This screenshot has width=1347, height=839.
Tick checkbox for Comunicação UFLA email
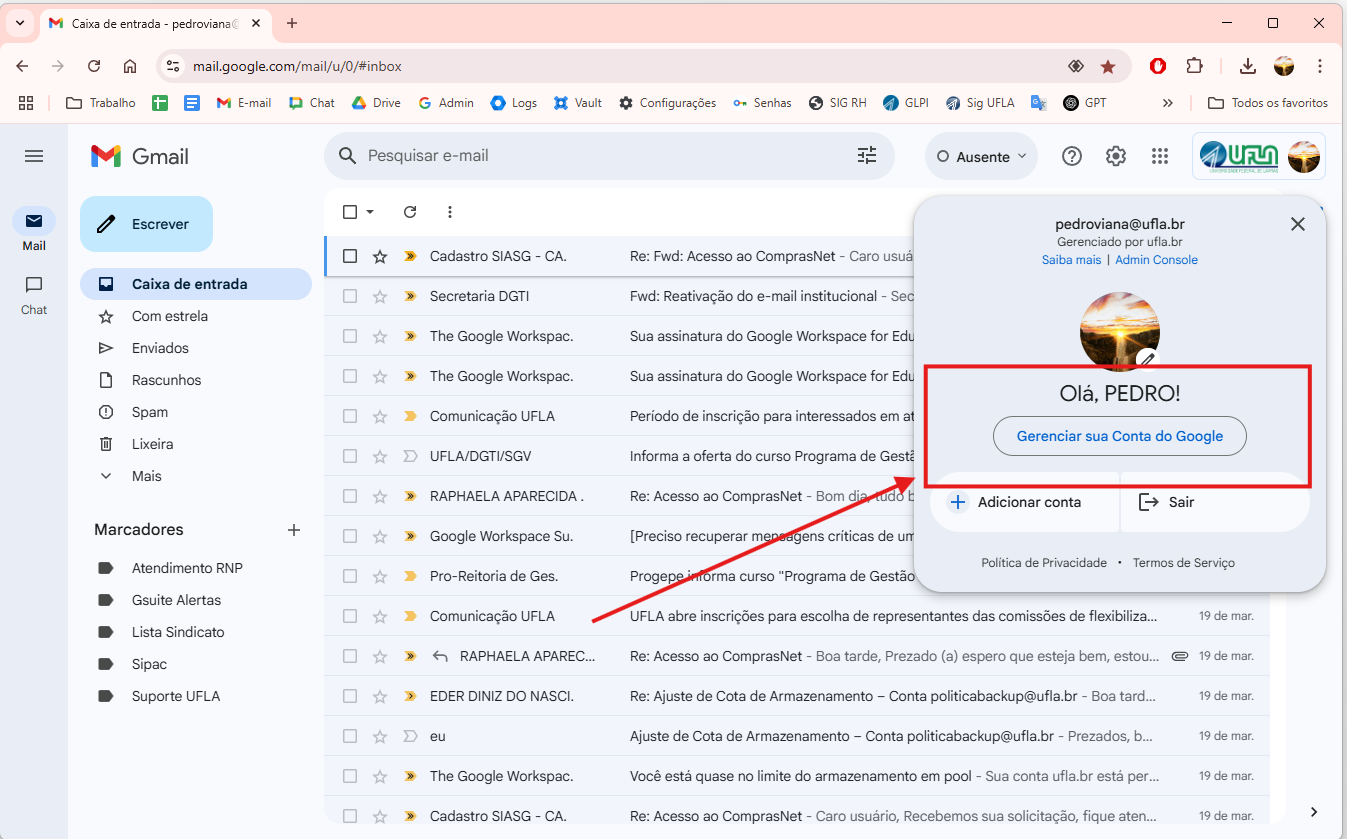(350, 416)
